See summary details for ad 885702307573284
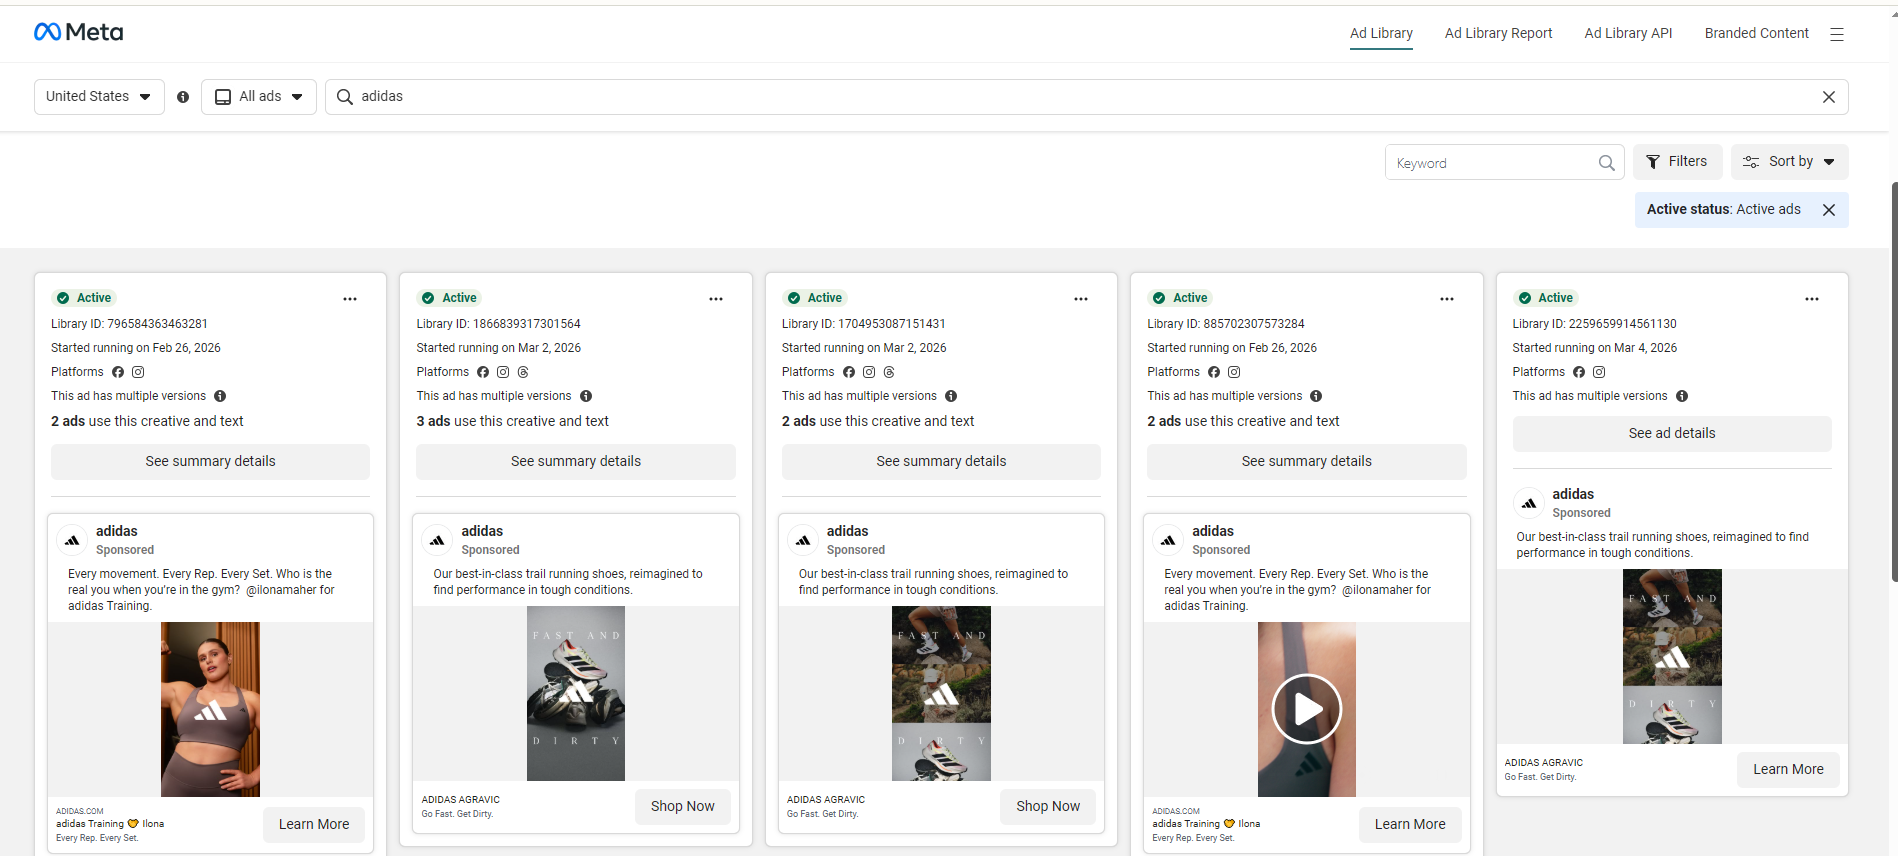The width and height of the screenshot is (1898, 856). [1307, 461]
